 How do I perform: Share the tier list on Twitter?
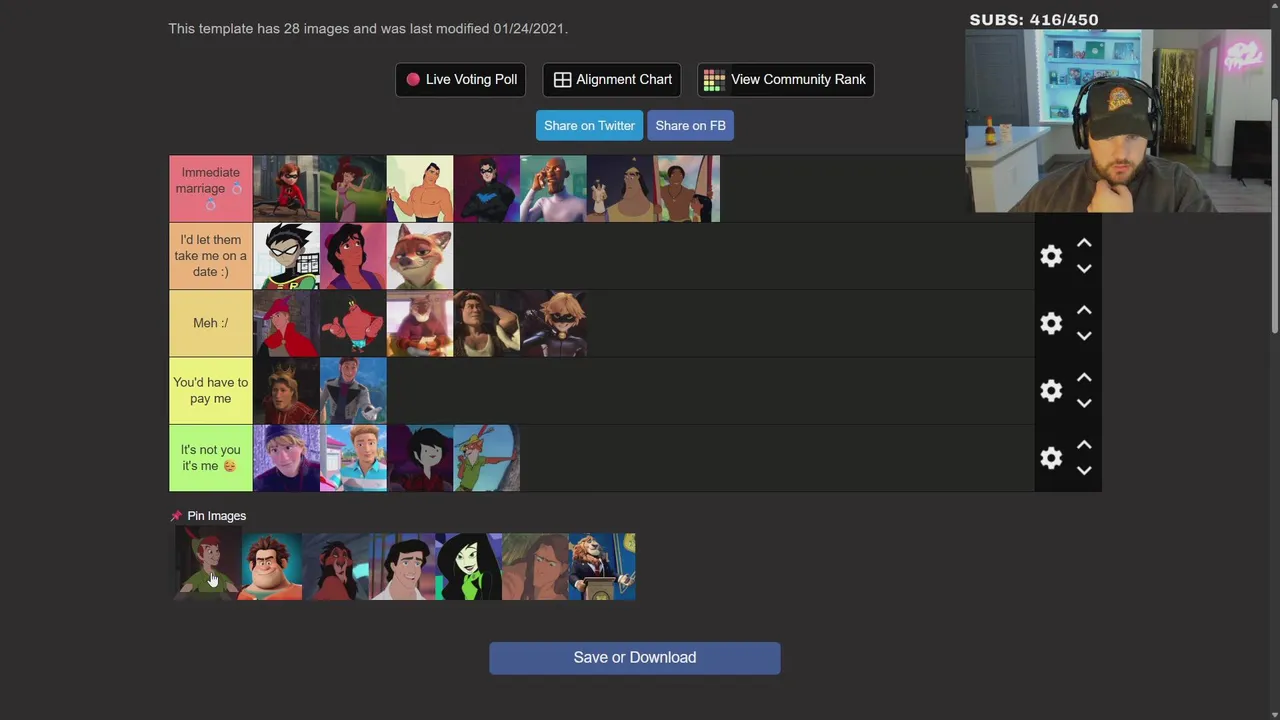tap(589, 126)
